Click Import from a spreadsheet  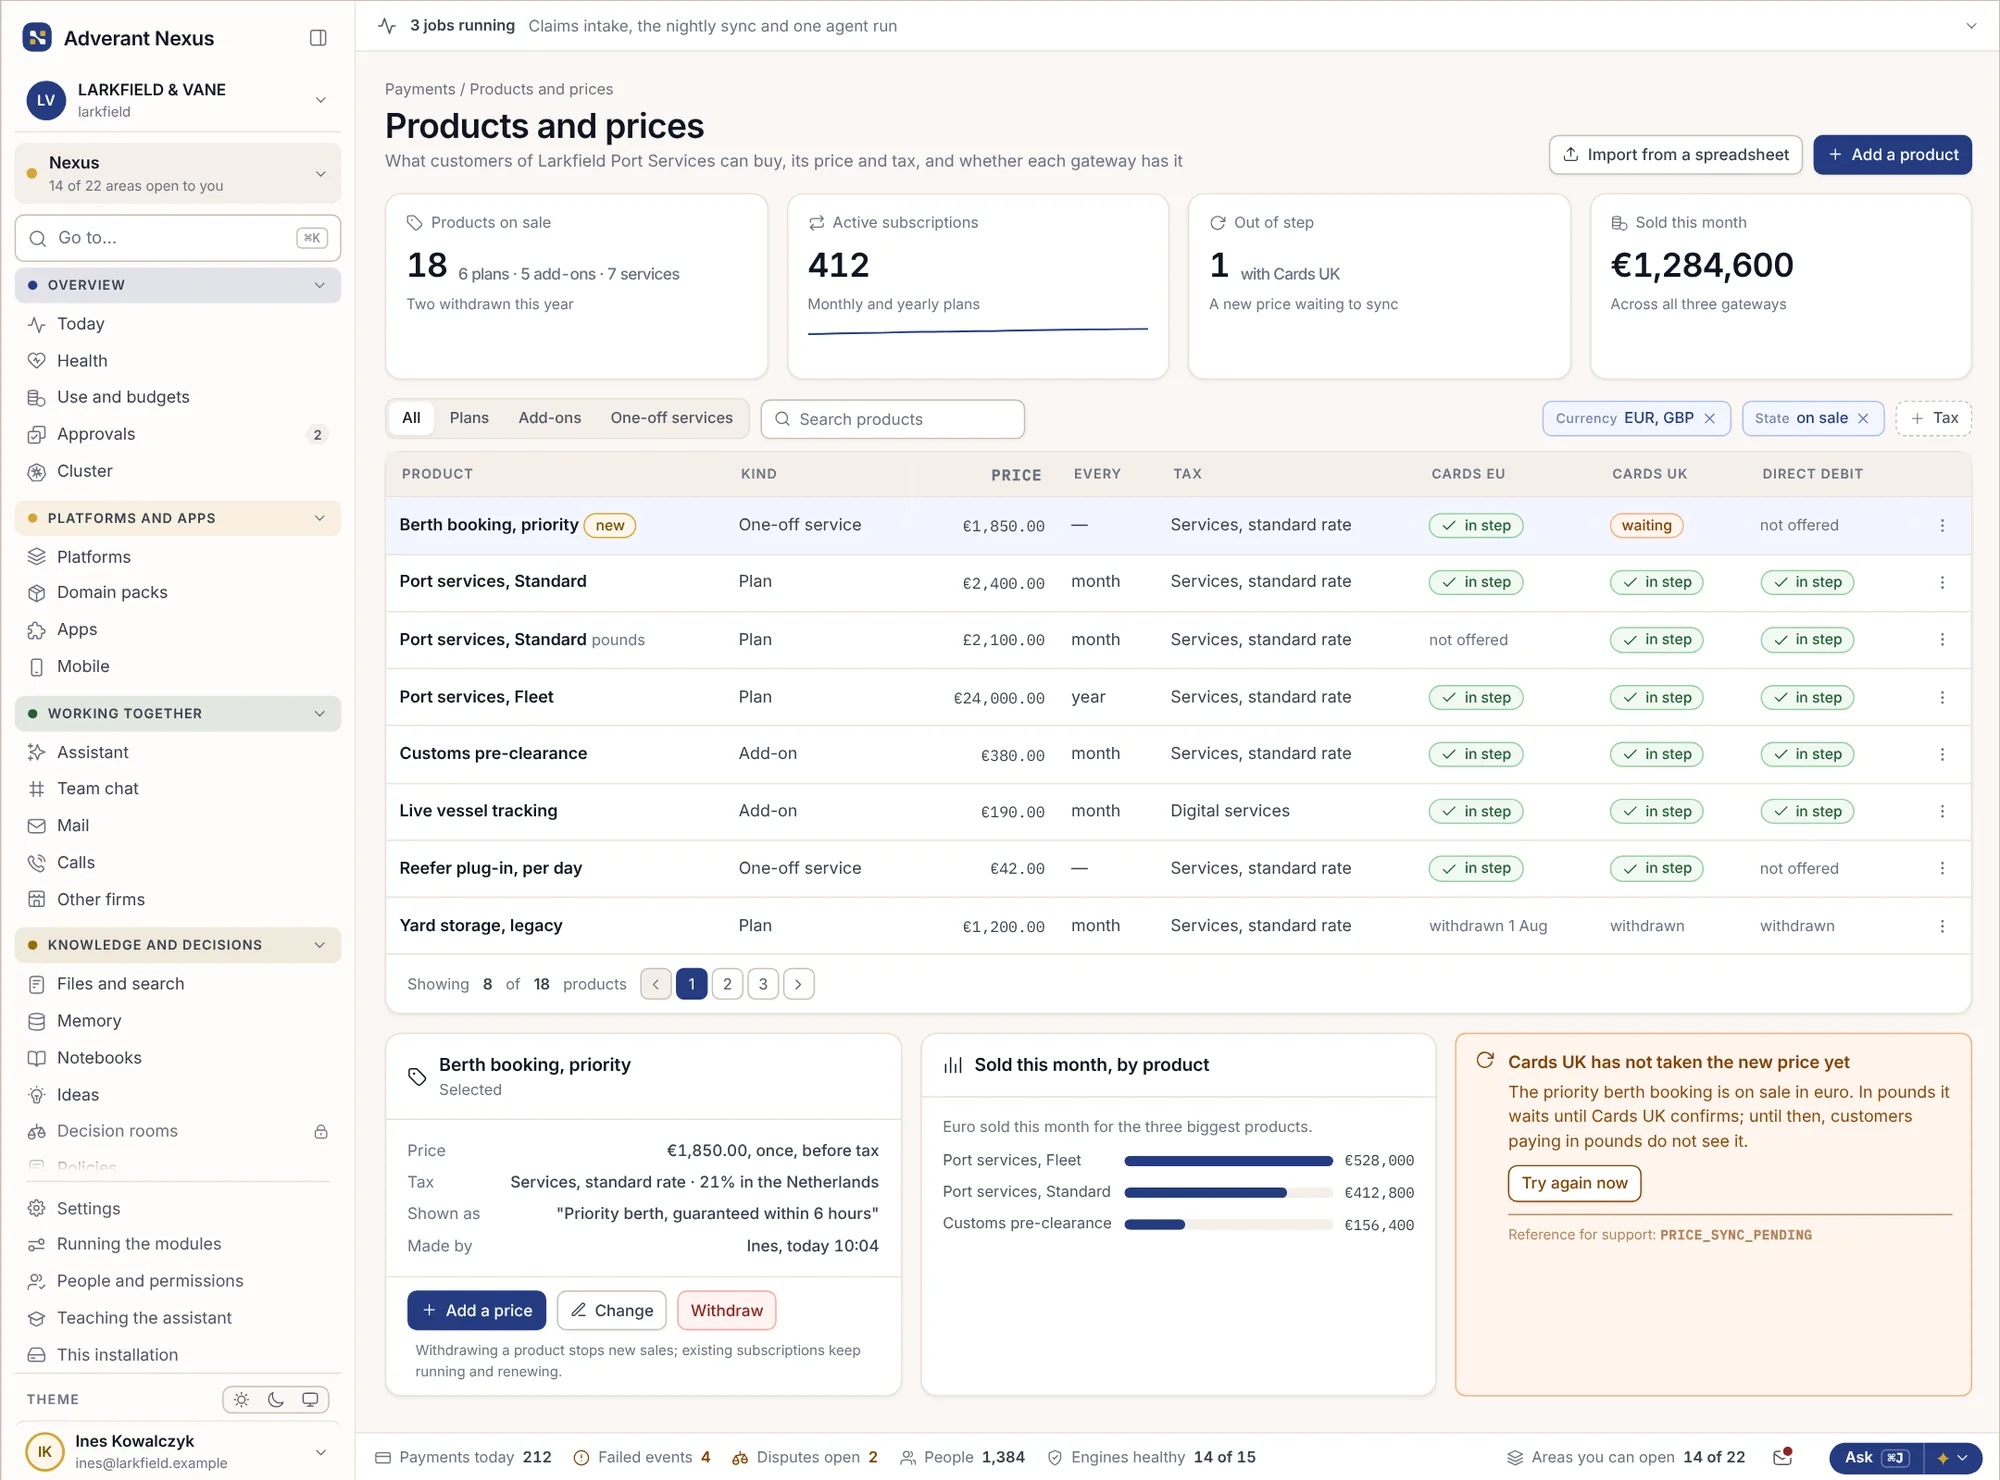point(1676,155)
